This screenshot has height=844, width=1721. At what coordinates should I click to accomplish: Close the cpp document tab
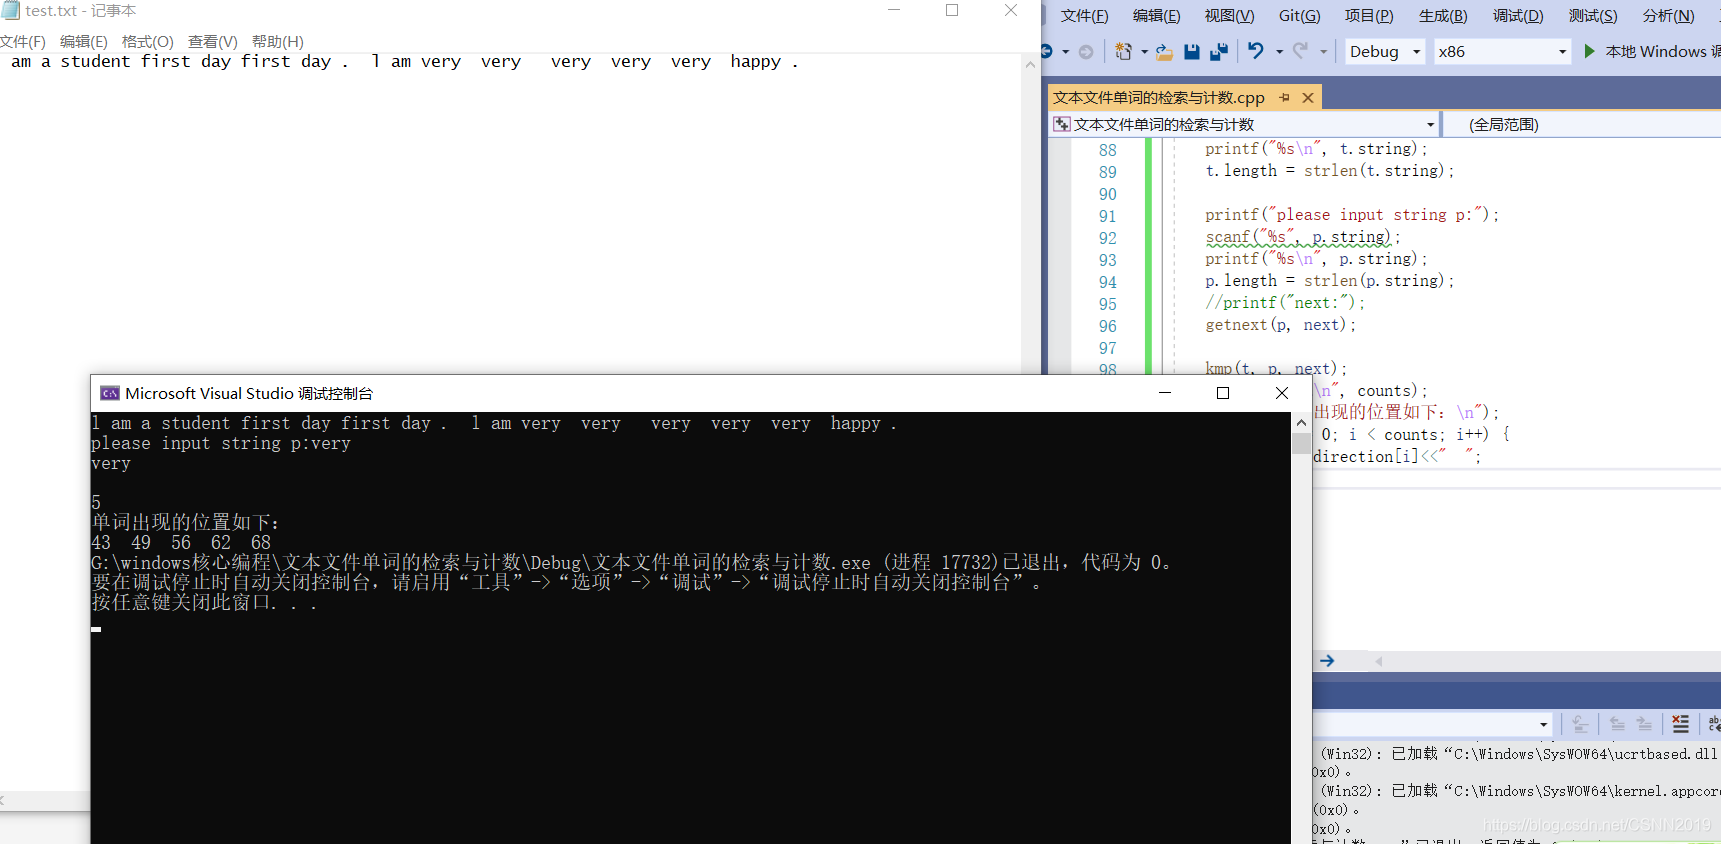pyautogui.click(x=1307, y=97)
